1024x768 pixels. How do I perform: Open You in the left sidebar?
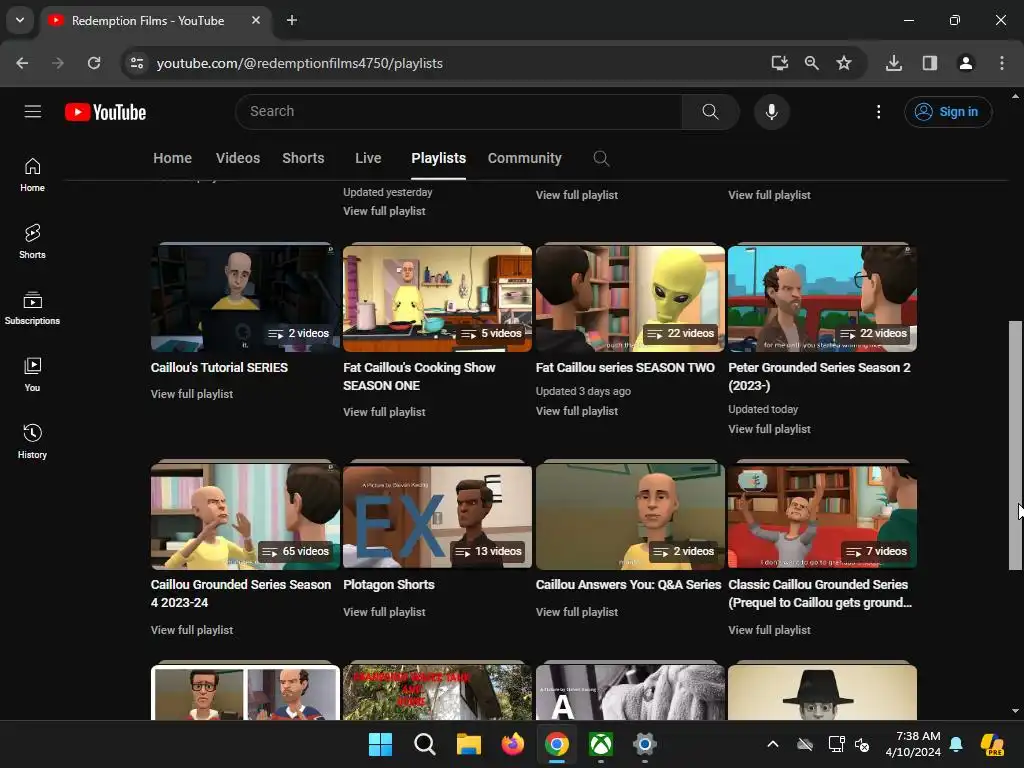tap(32, 375)
